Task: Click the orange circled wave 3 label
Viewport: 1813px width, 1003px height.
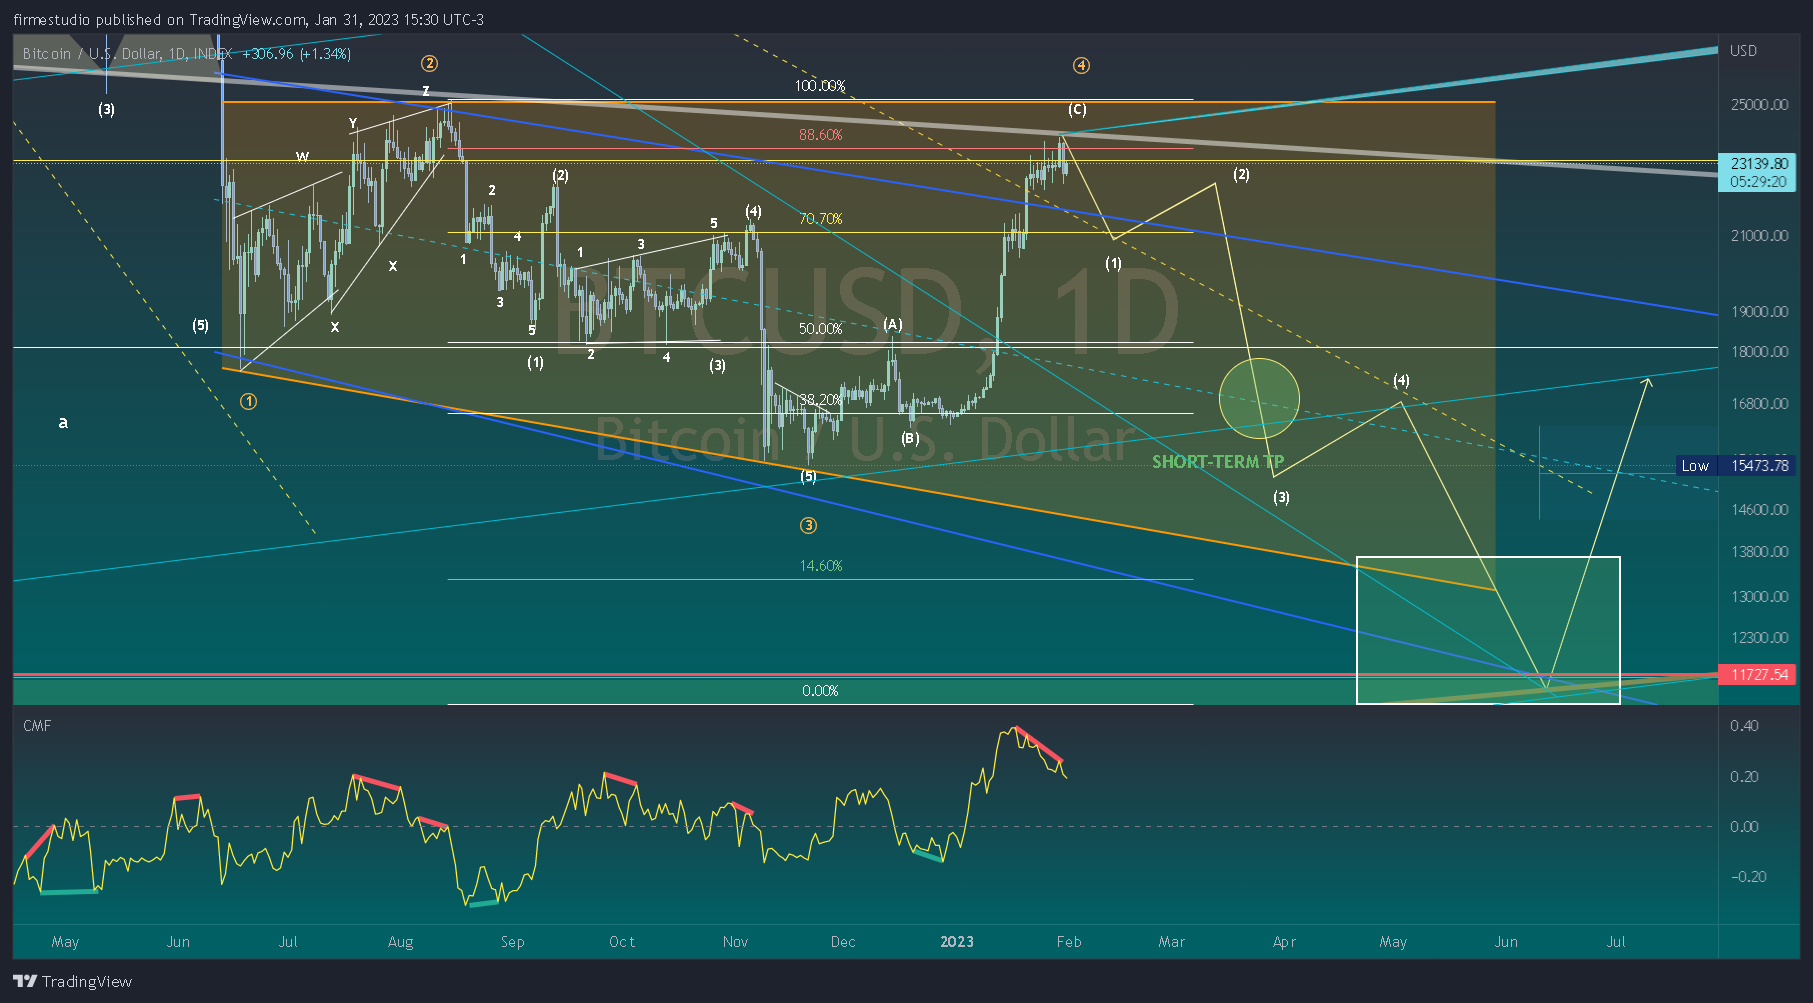Action: pos(808,526)
